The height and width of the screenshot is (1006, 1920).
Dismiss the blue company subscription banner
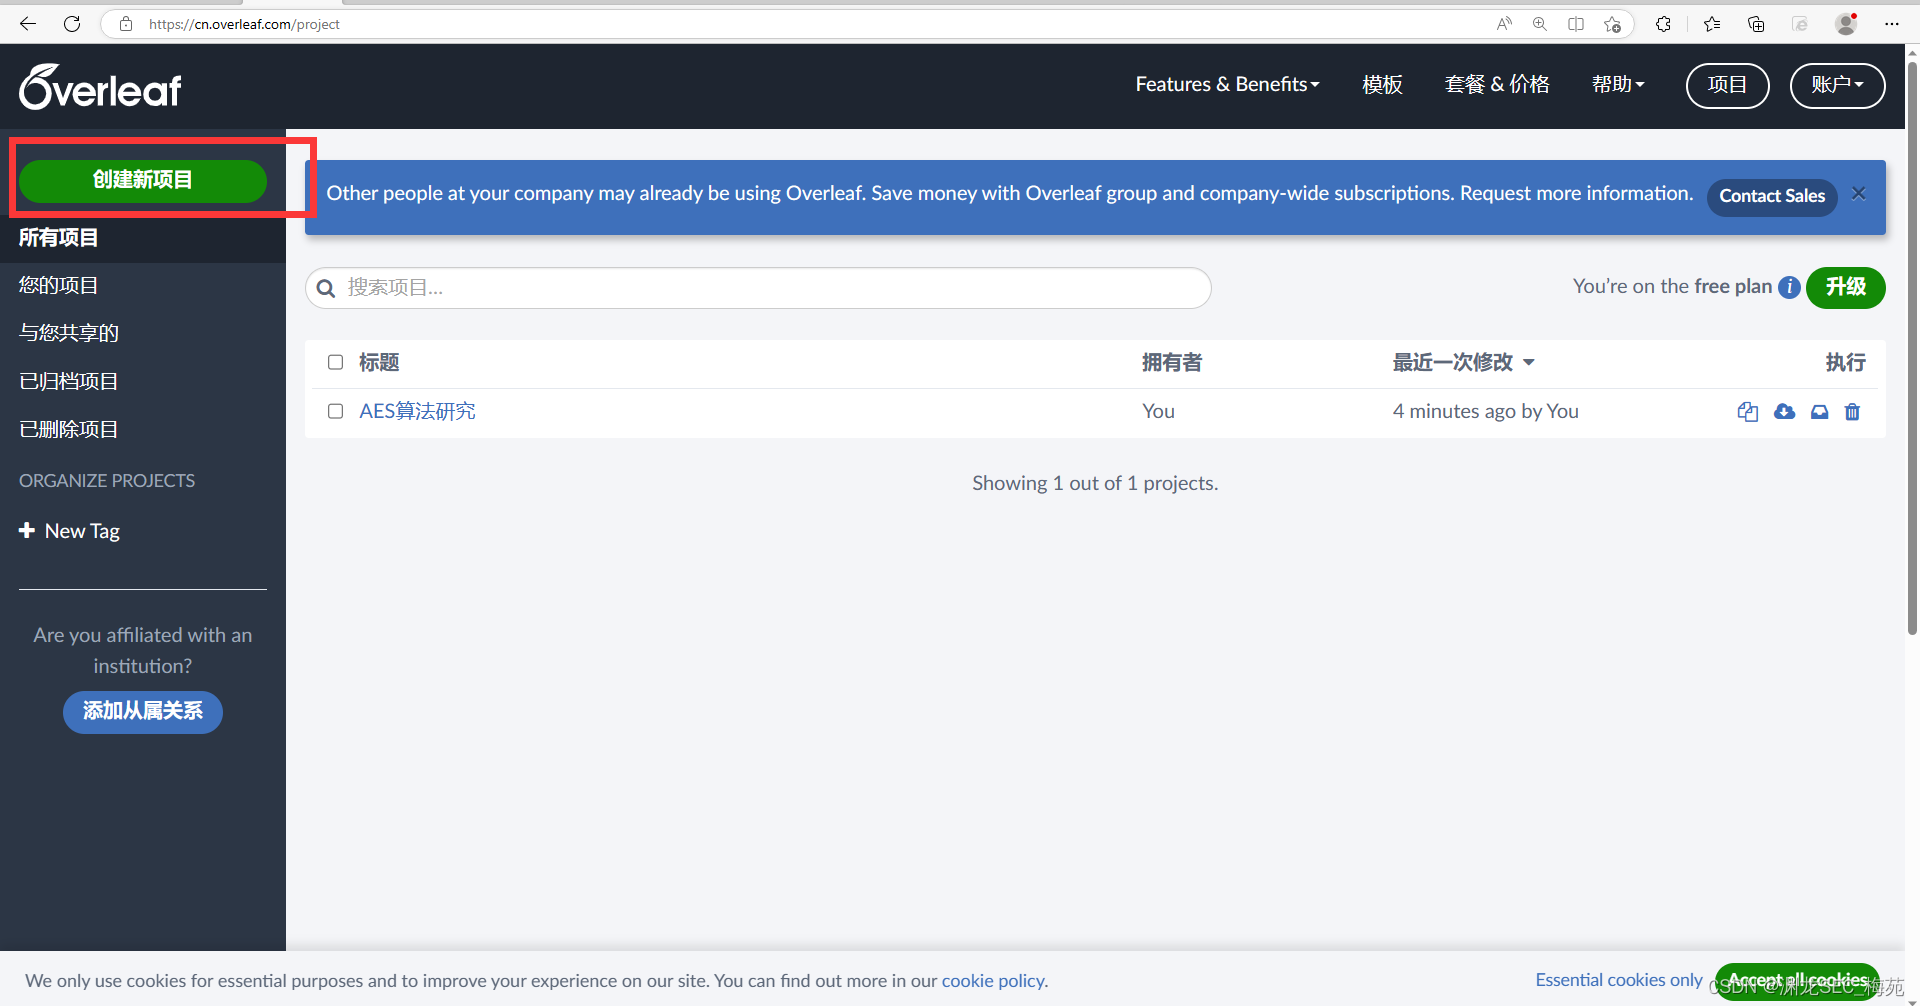point(1858,193)
